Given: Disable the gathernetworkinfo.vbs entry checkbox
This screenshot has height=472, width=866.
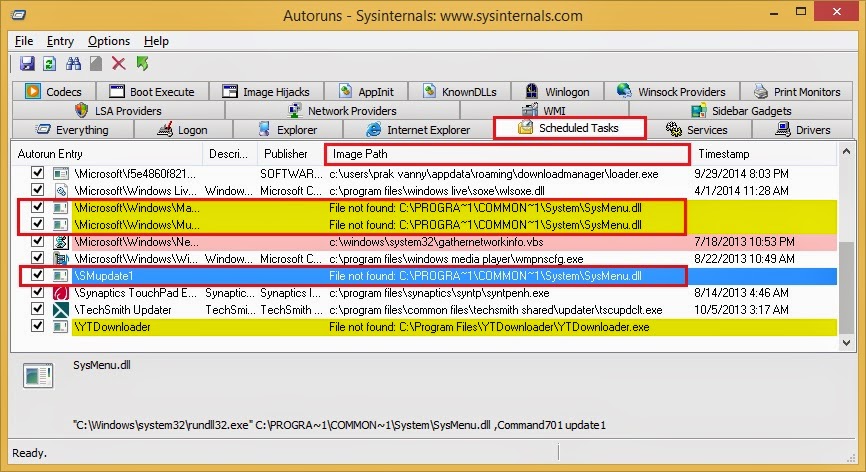Looking at the screenshot, I should pos(38,241).
